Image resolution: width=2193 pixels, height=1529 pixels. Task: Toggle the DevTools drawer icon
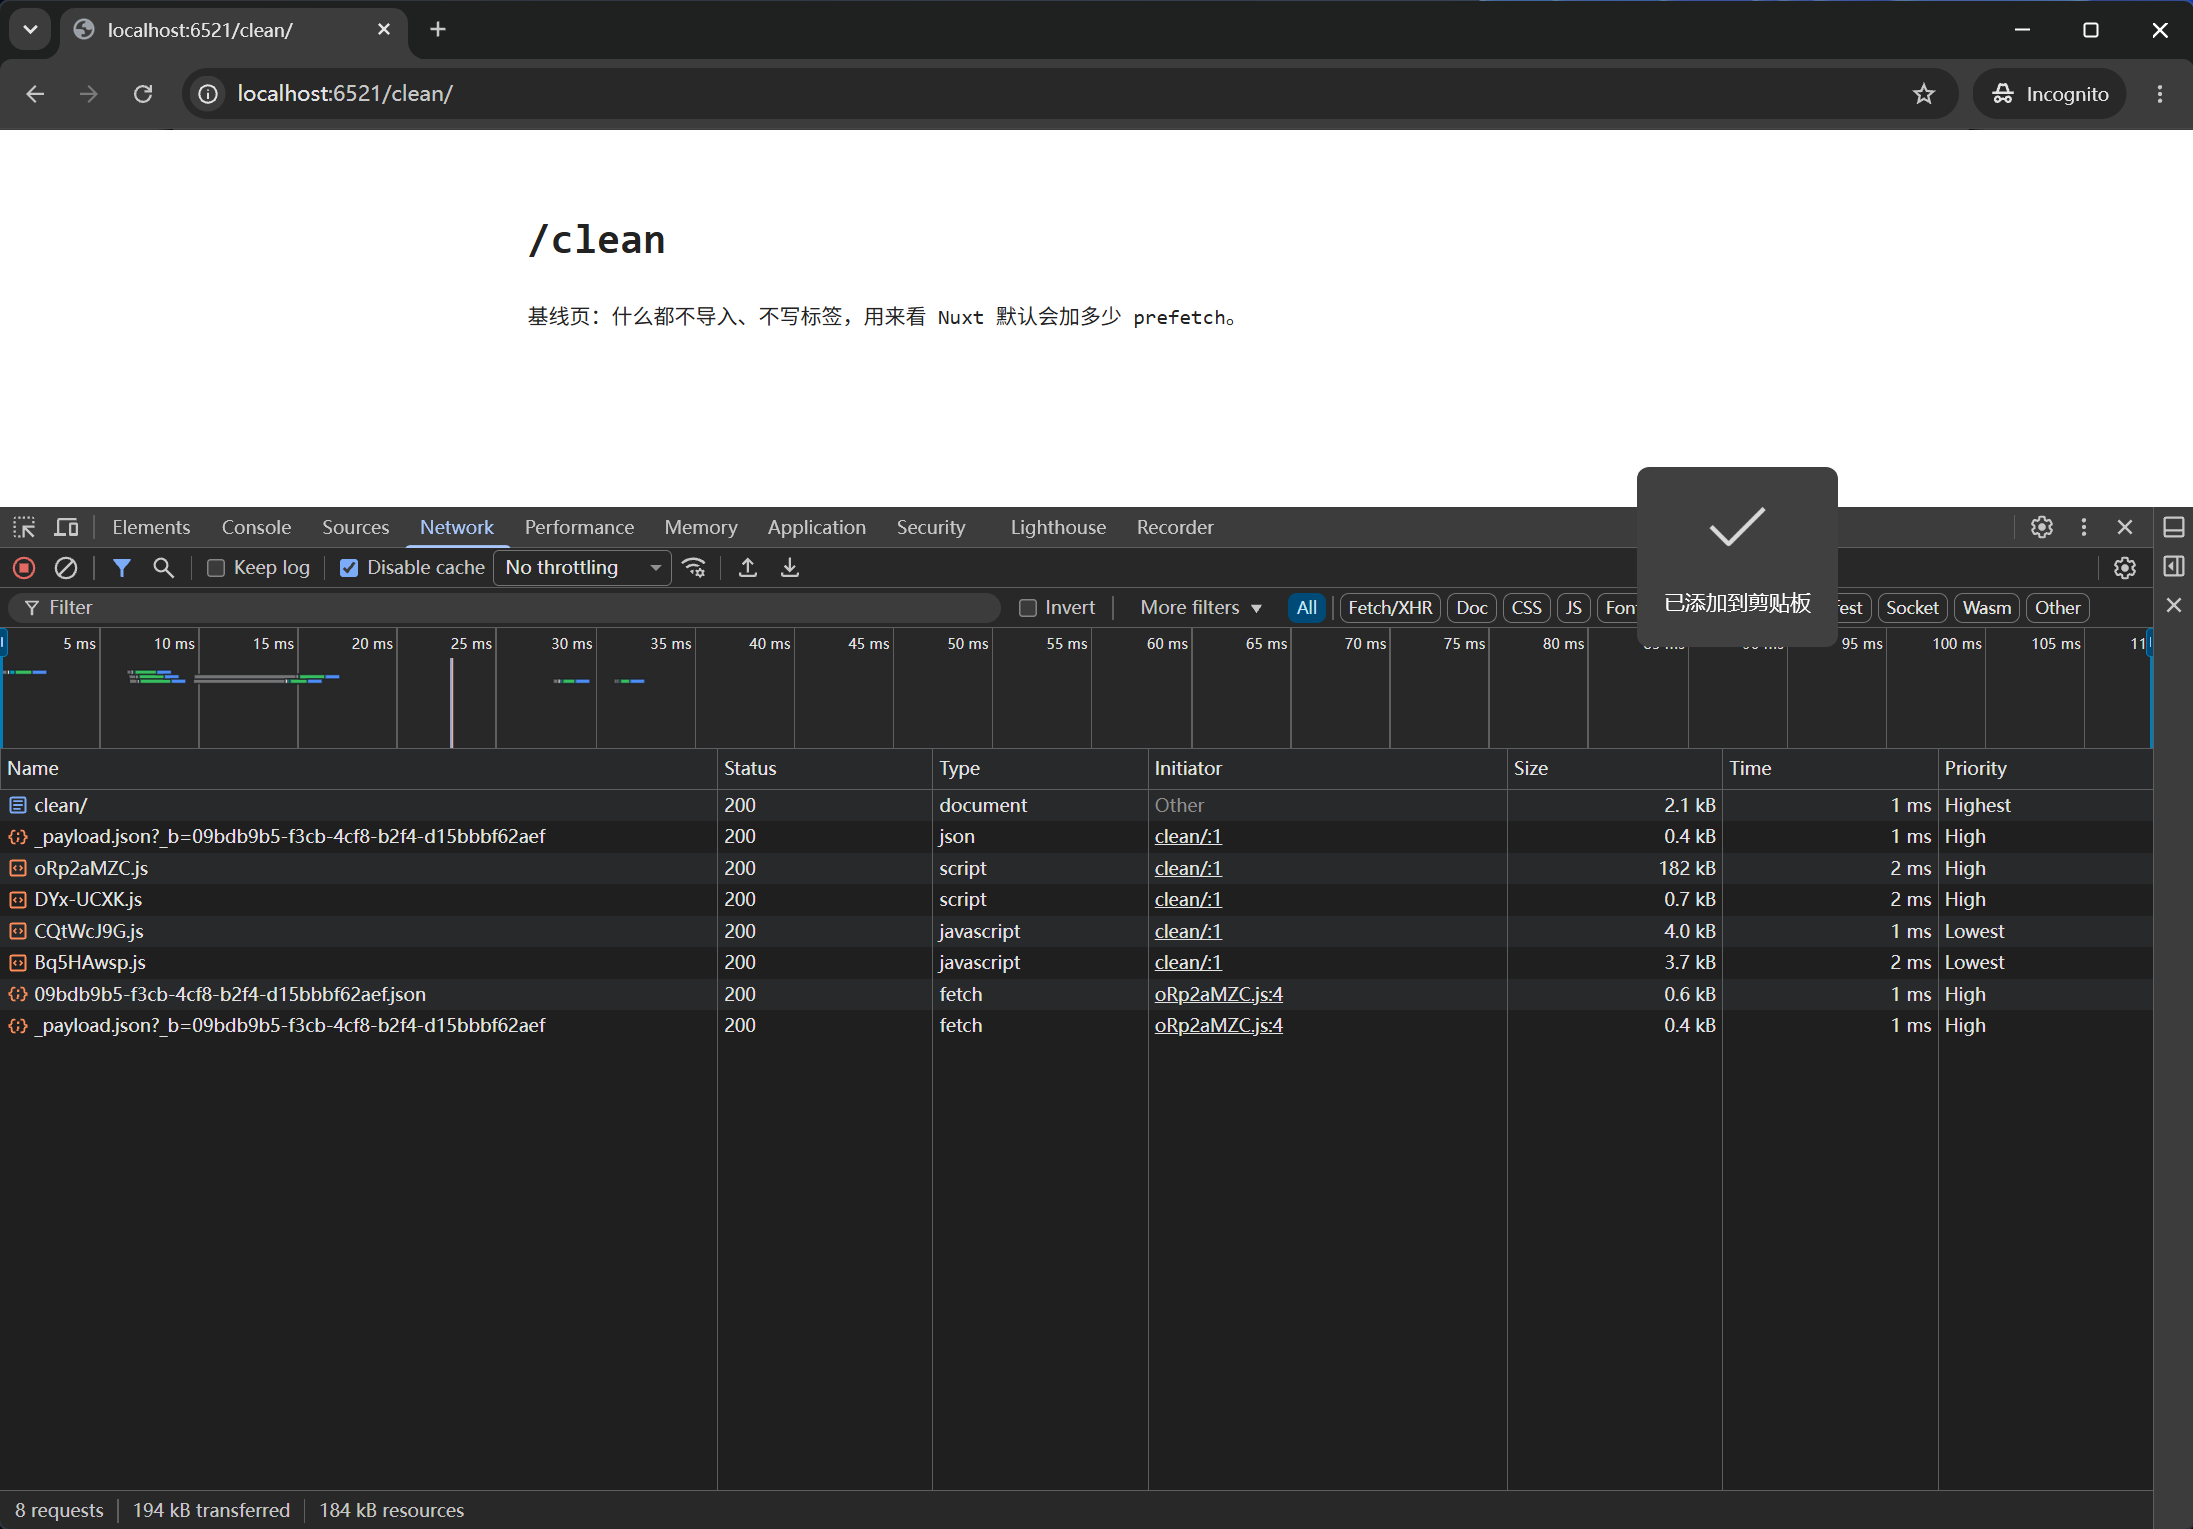2174,527
